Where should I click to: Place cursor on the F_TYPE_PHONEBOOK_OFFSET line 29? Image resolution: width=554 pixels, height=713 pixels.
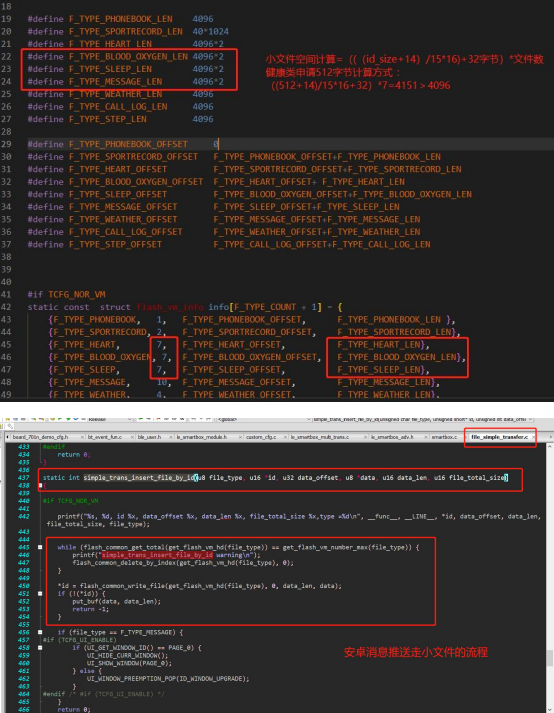[123, 144]
